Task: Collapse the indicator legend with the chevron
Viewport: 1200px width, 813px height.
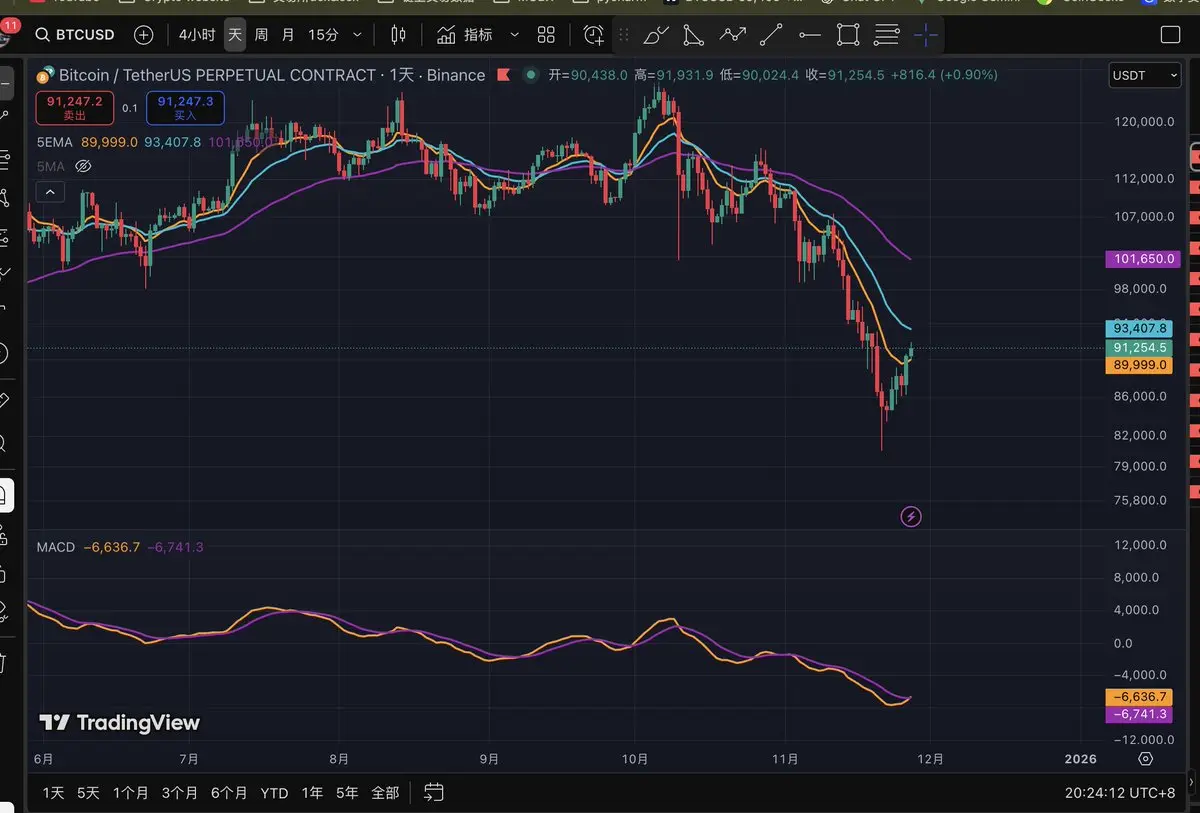Action: click(x=50, y=191)
